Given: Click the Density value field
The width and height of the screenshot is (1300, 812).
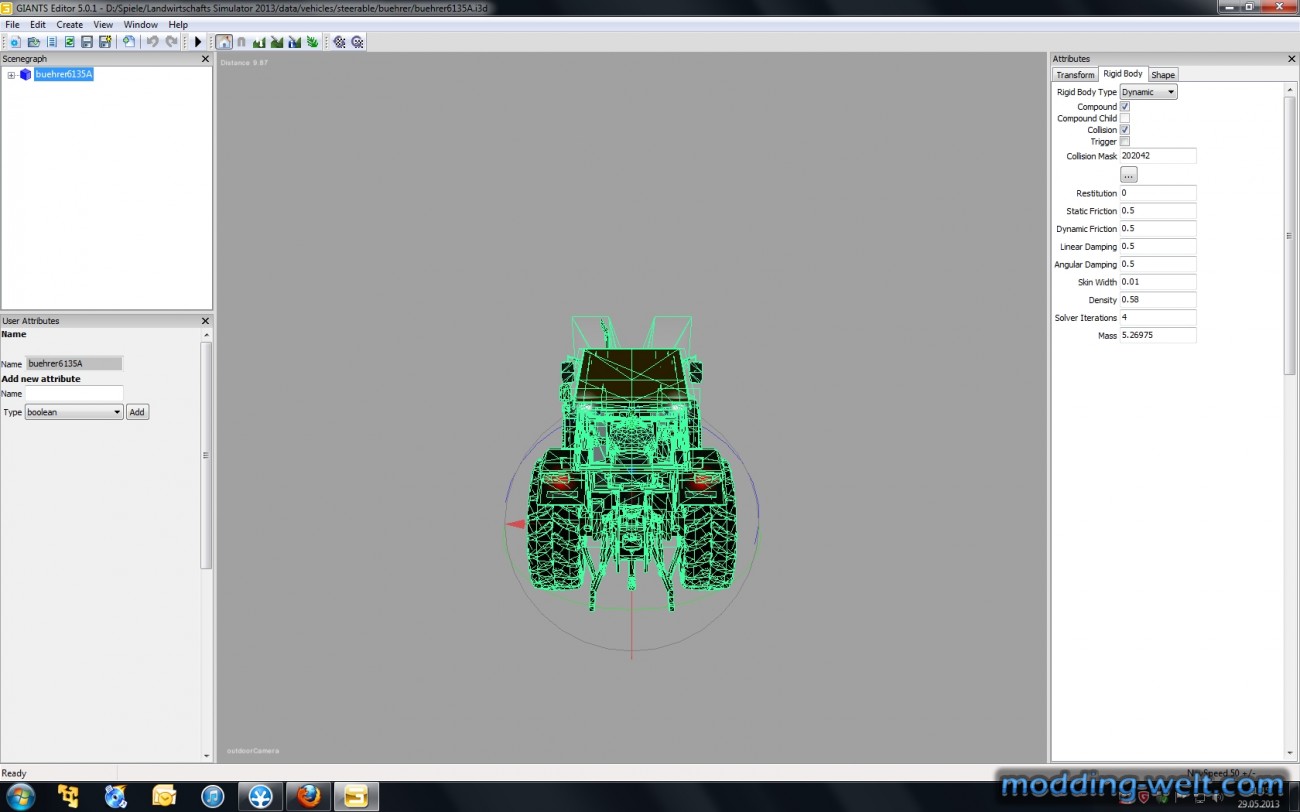Looking at the screenshot, I should coord(1158,300).
